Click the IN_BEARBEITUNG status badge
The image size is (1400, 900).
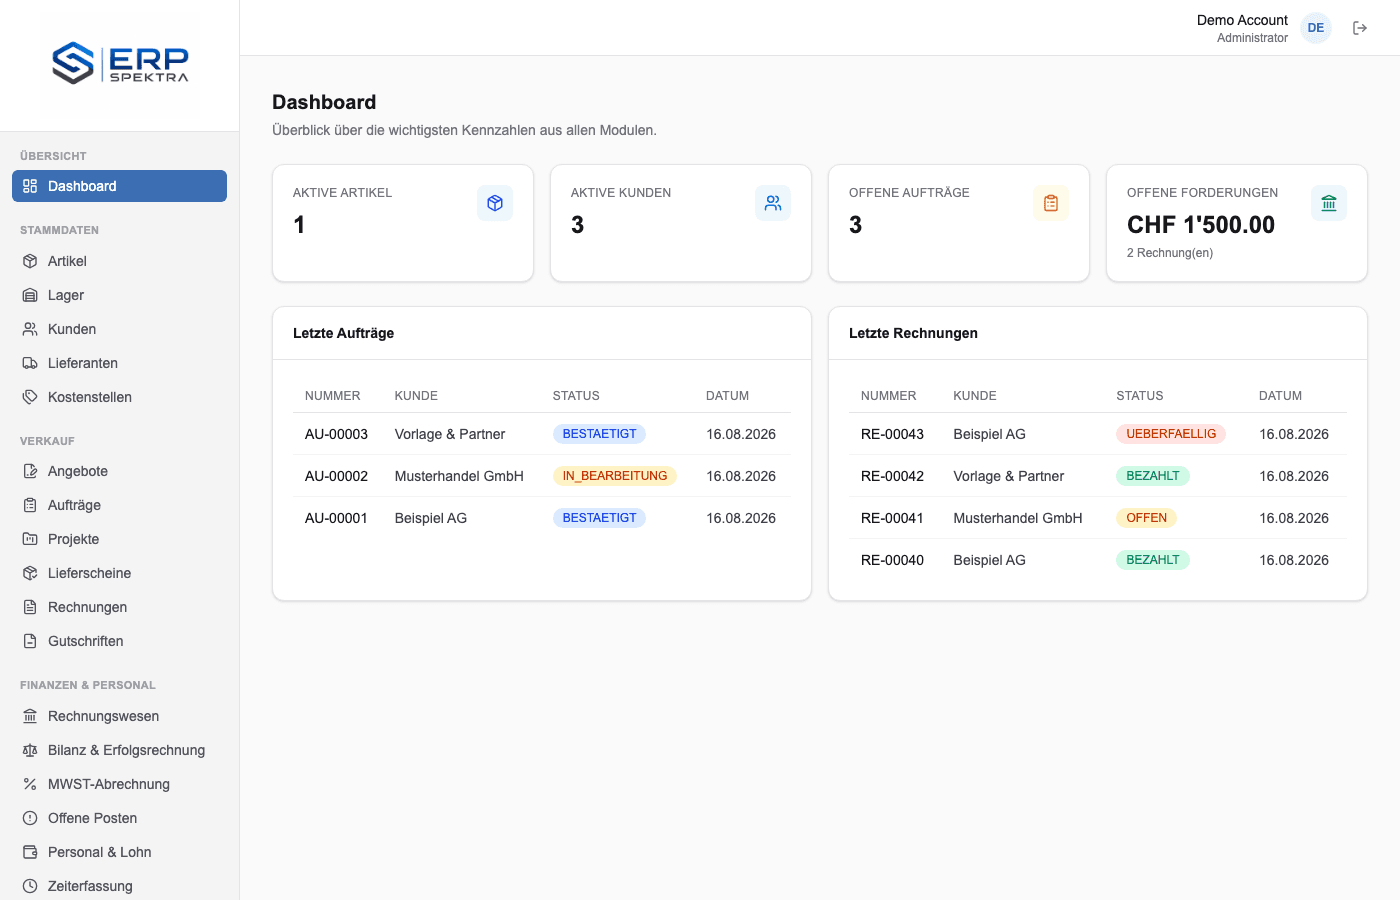(x=615, y=476)
